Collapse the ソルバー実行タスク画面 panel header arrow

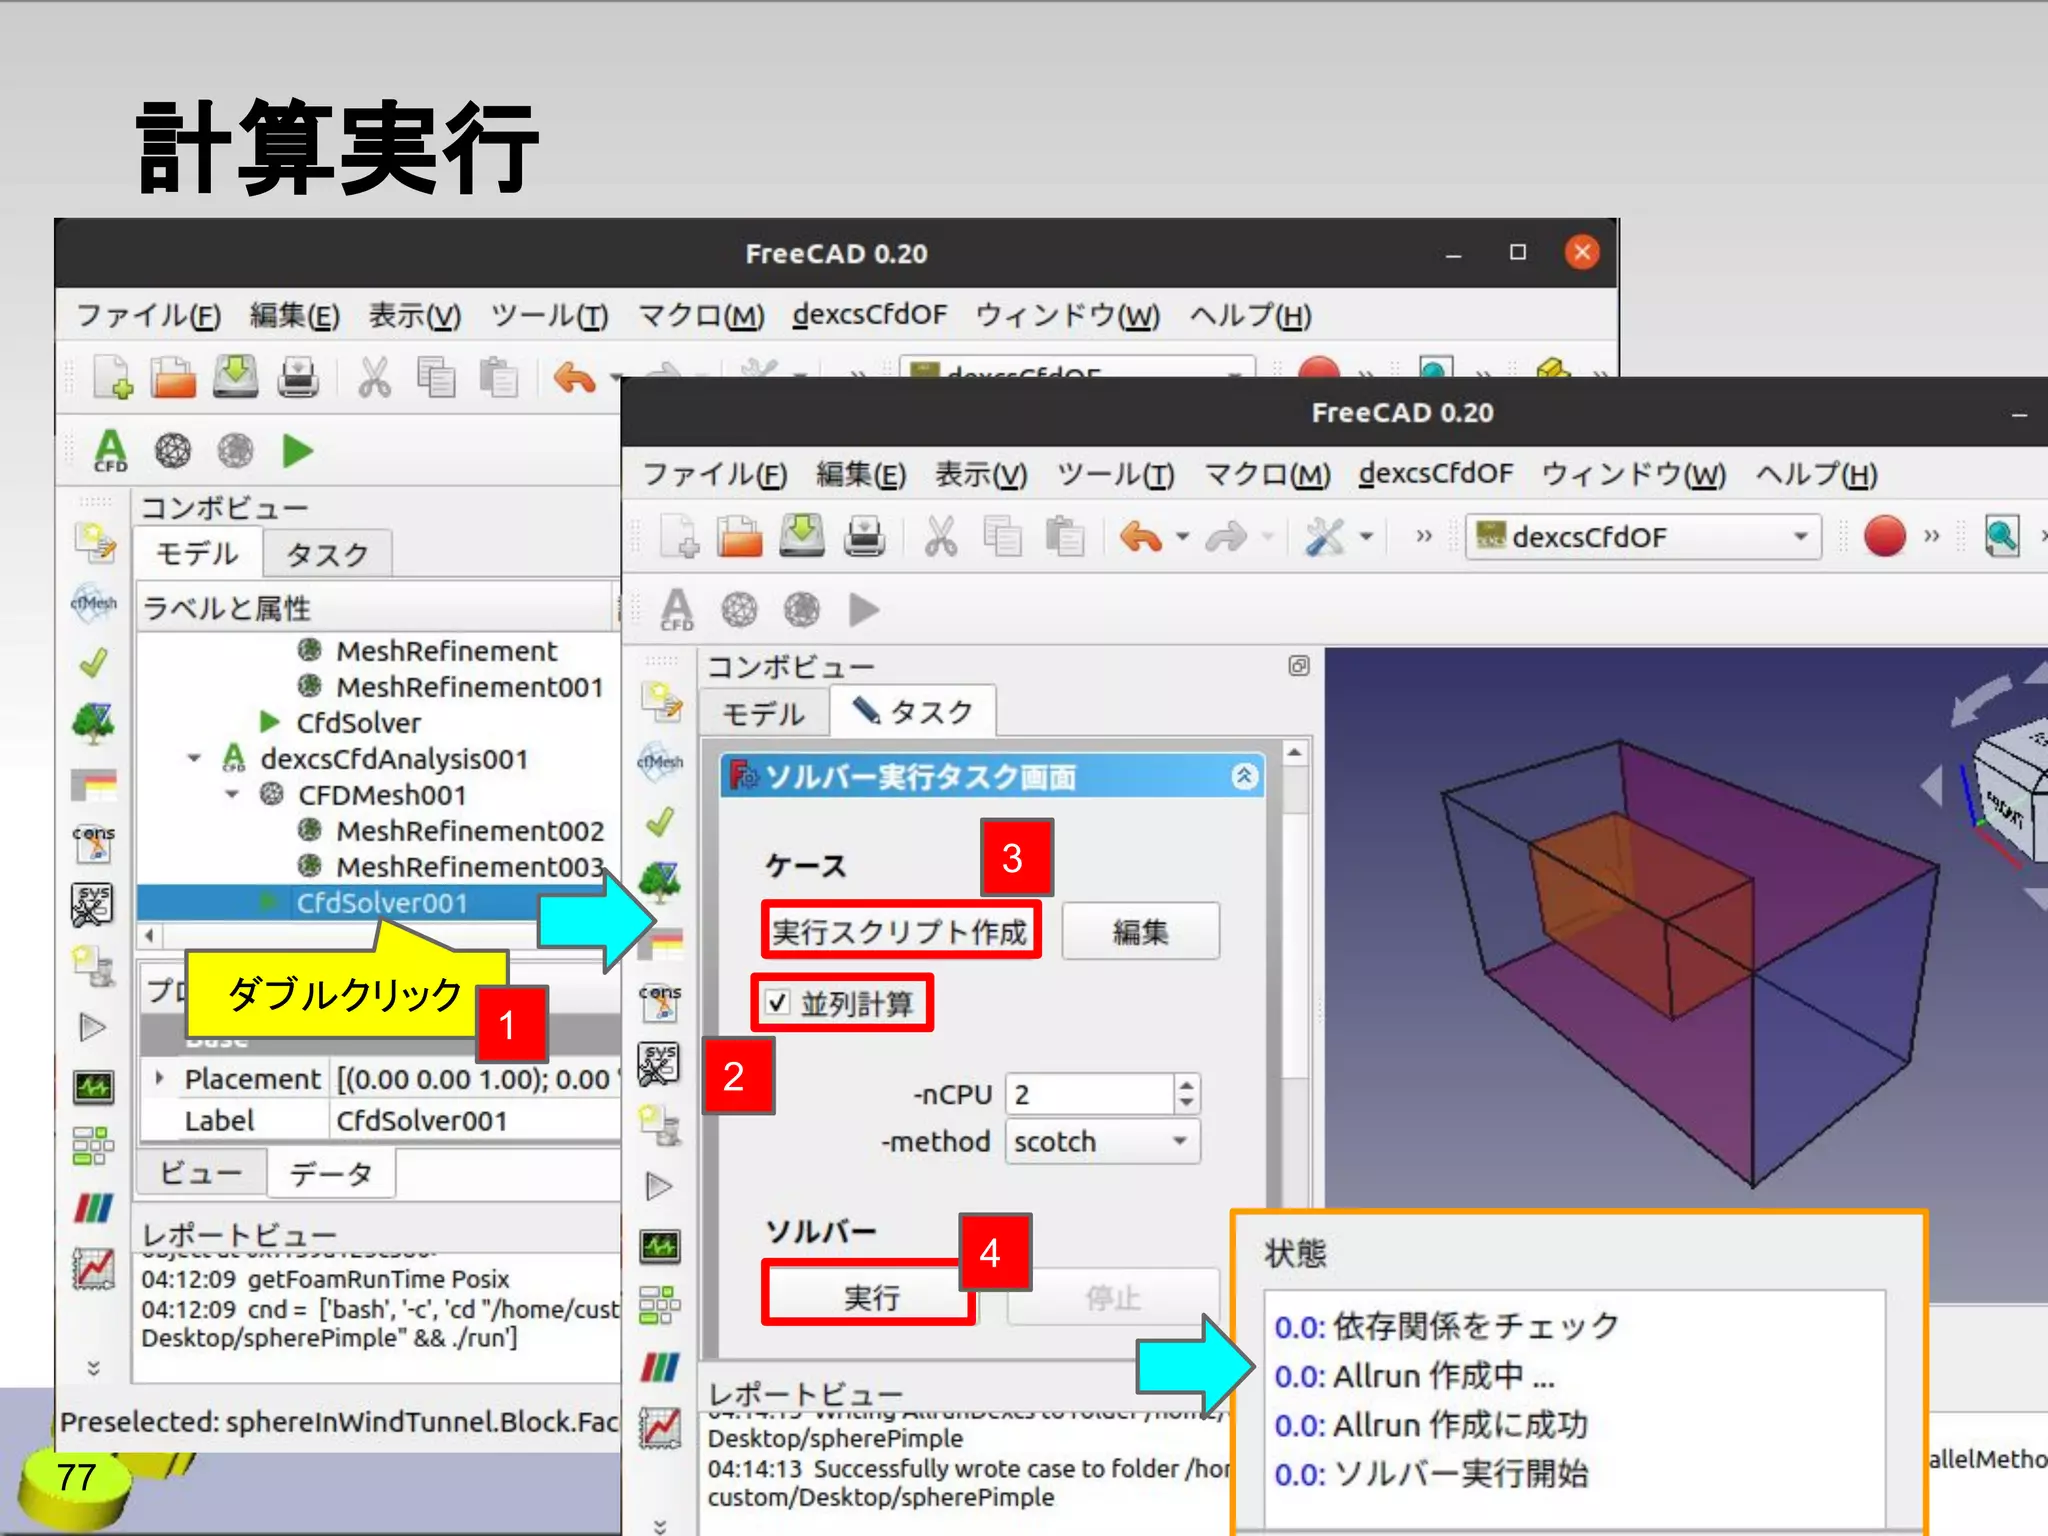pyautogui.click(x=1244, y=776)
